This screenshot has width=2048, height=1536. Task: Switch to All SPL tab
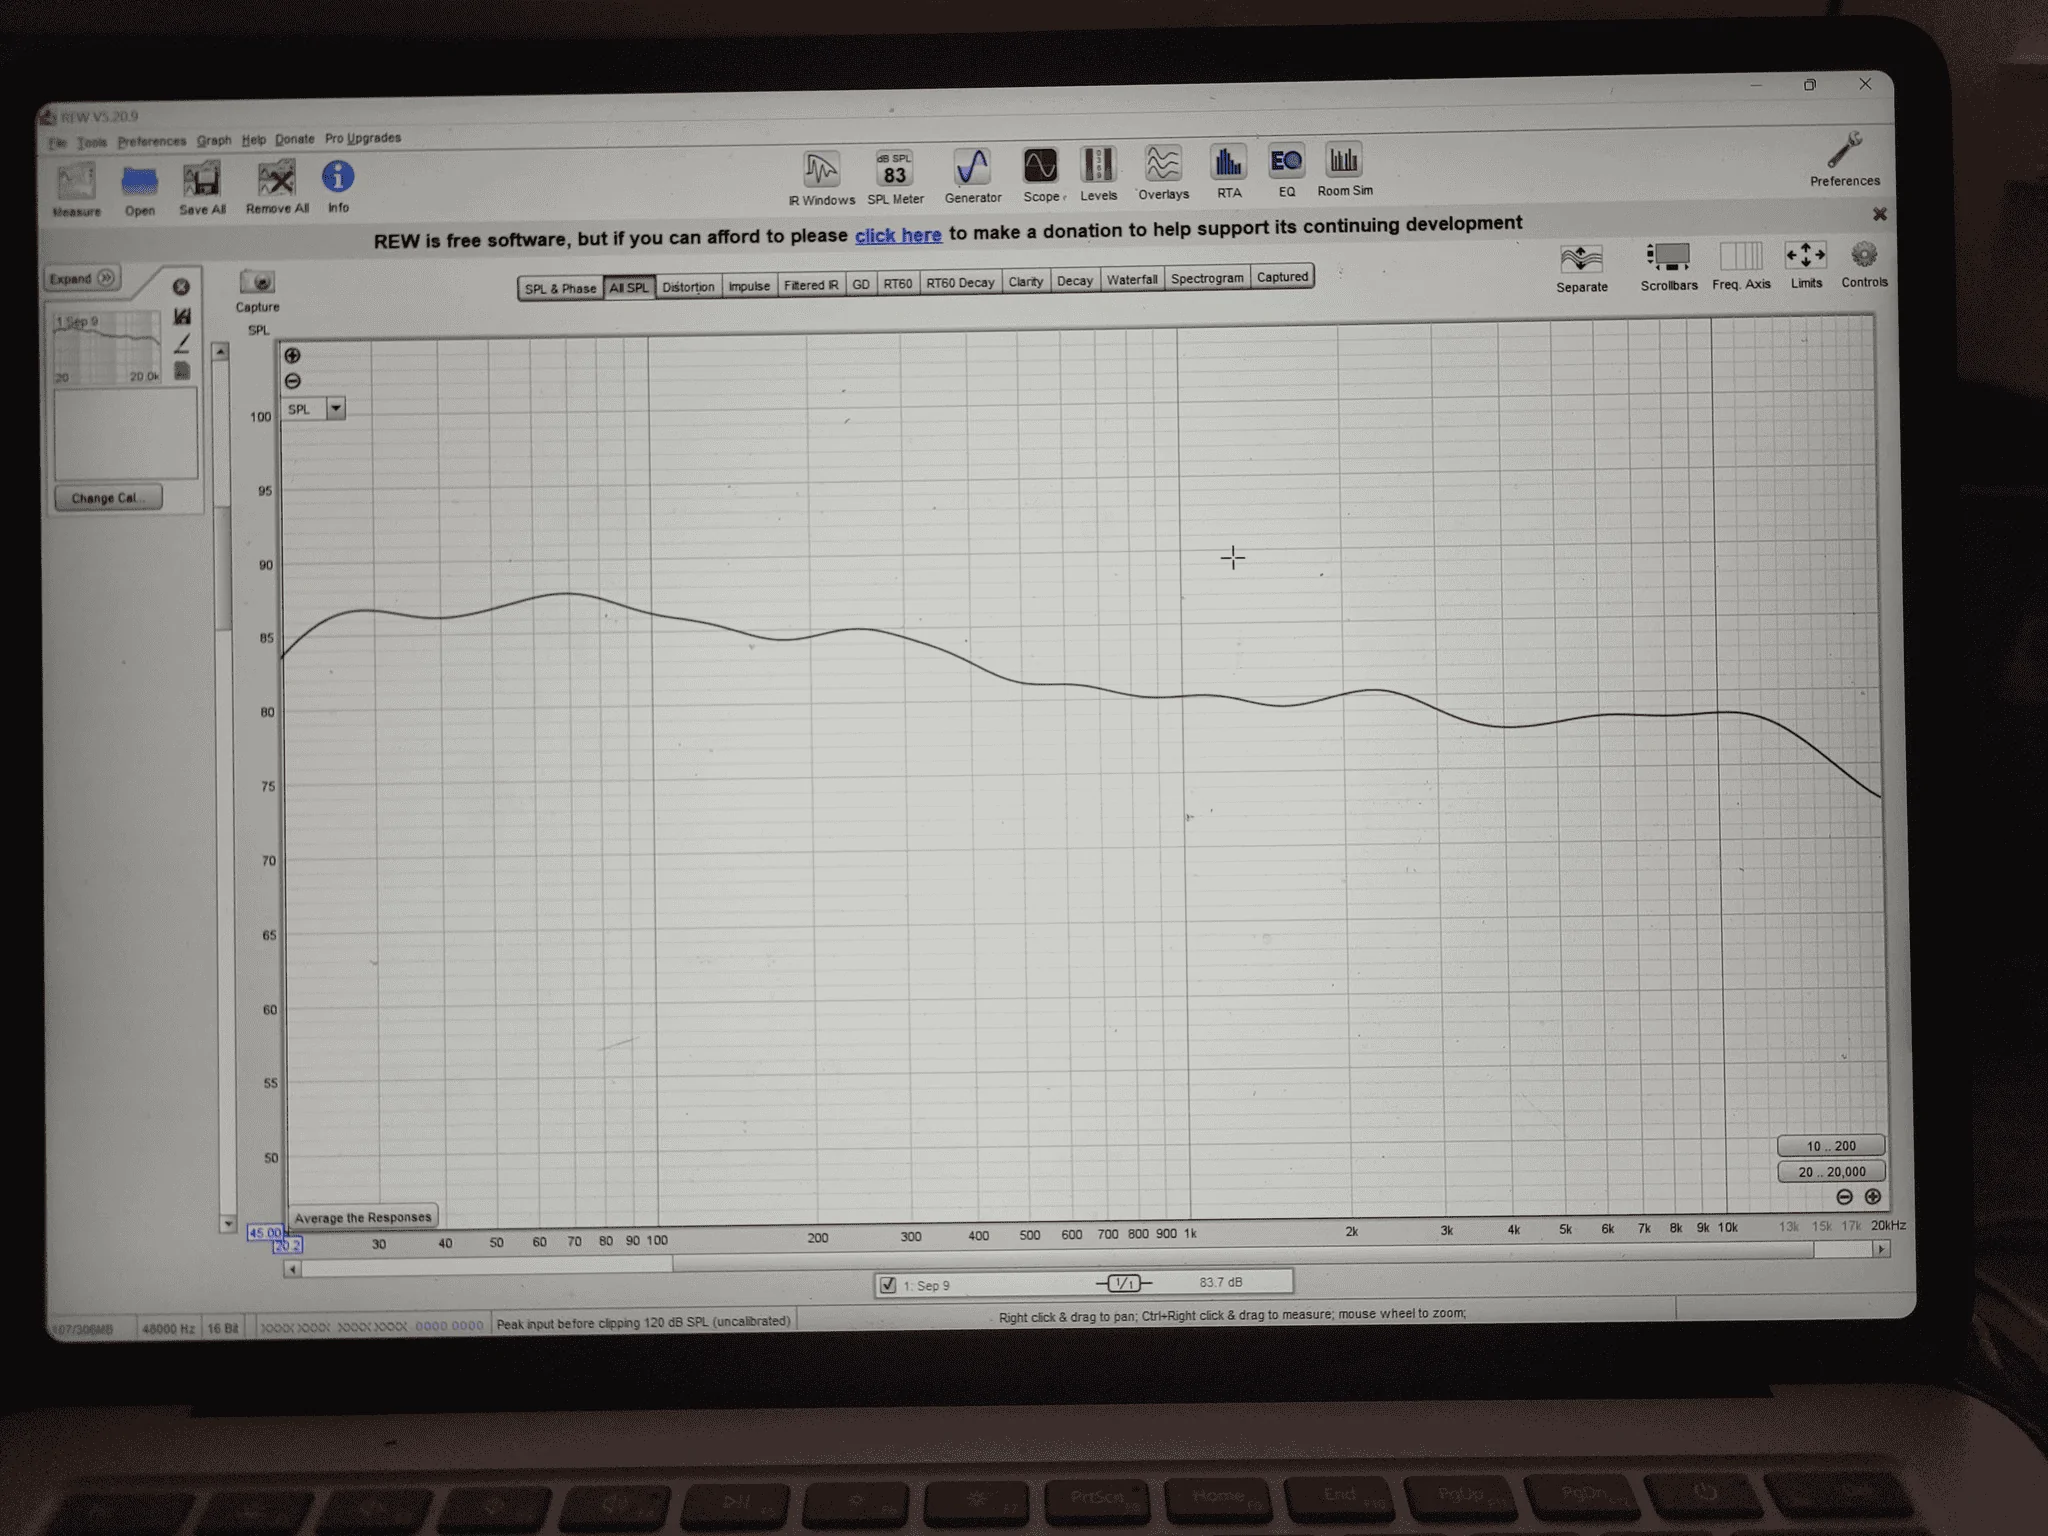629,287
